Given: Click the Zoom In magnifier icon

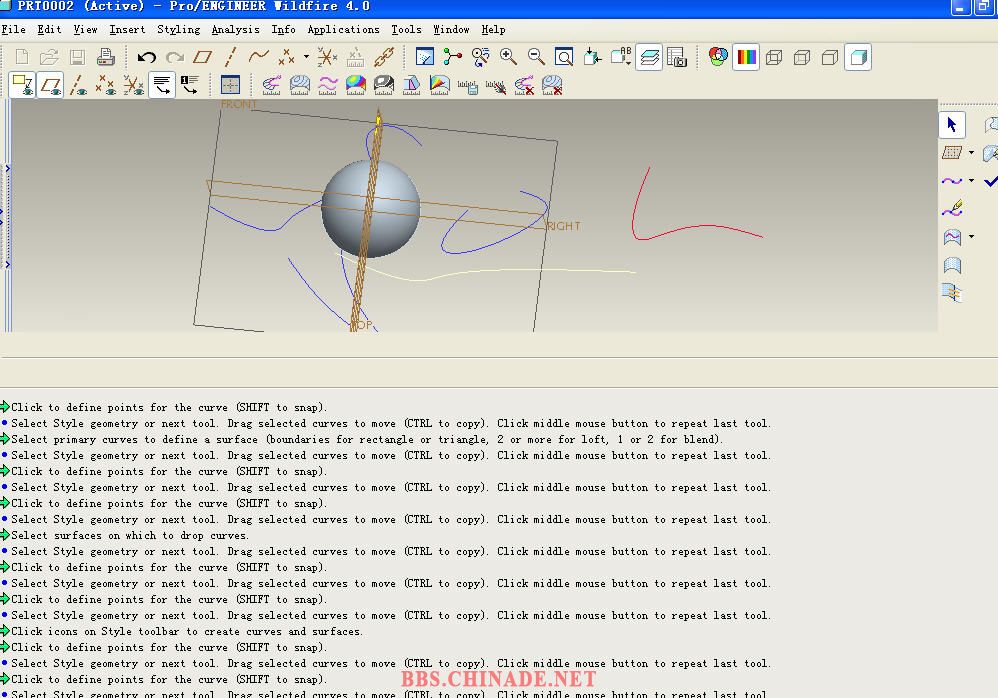Looking at the screenshot, I should click(508, 57).
